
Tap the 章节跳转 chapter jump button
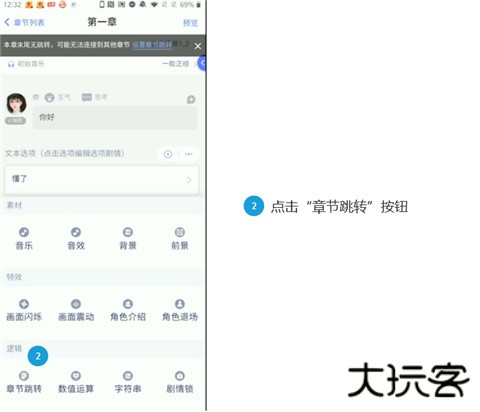point(24,382)
